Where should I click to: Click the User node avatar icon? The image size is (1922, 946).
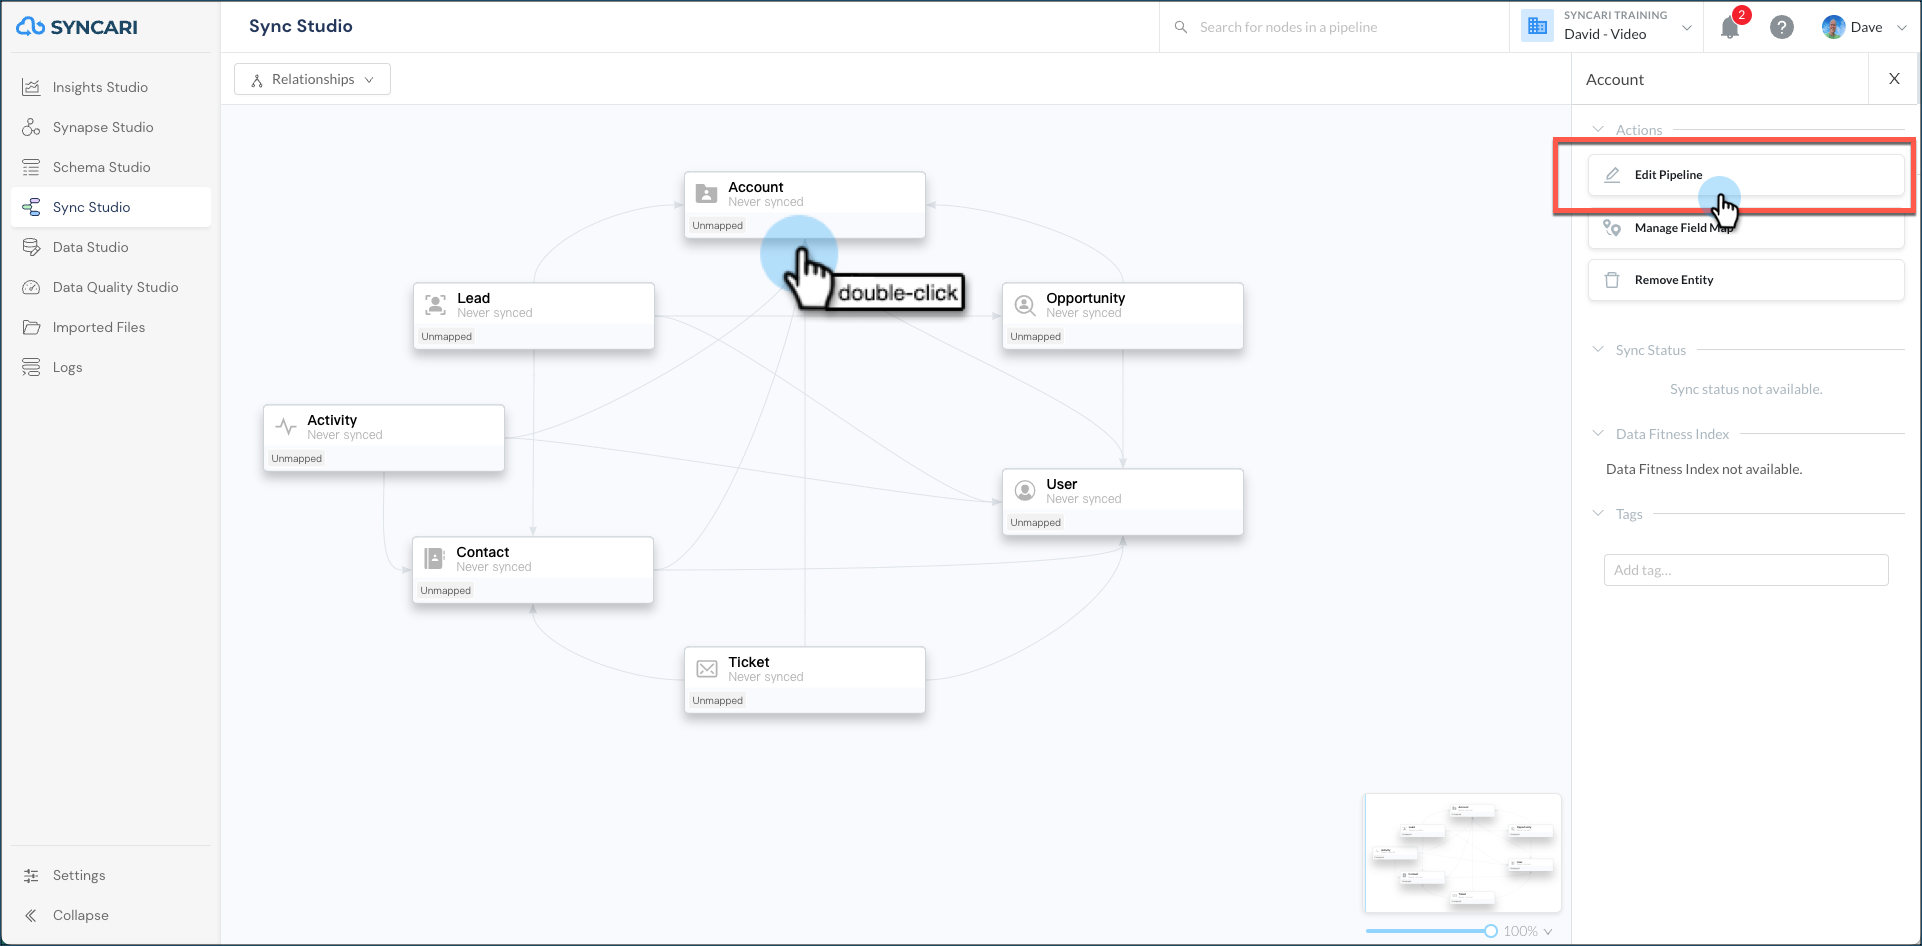coord(1025,491)
